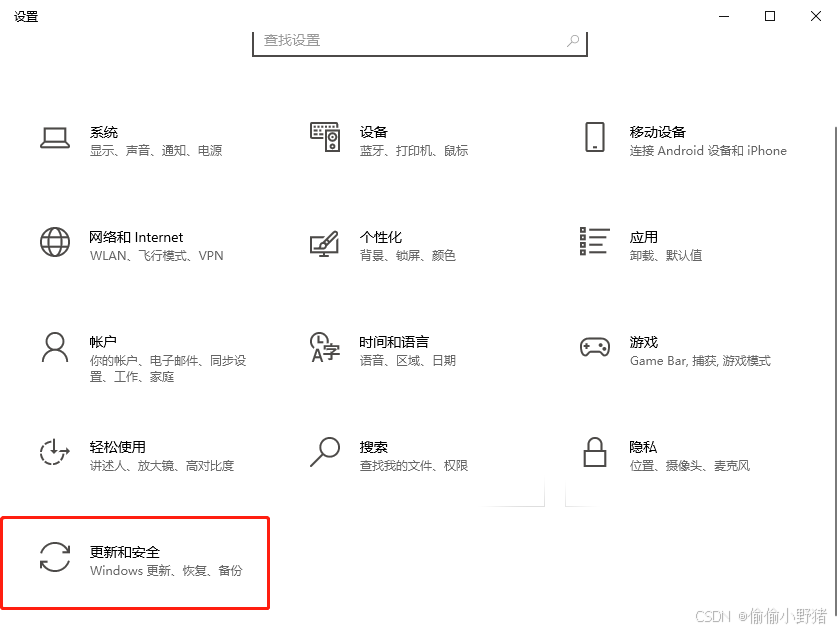Click the vertical scrollbar on the right
Image resolution: width=839 pixels, height=632 pixels.
pos(836,369)
